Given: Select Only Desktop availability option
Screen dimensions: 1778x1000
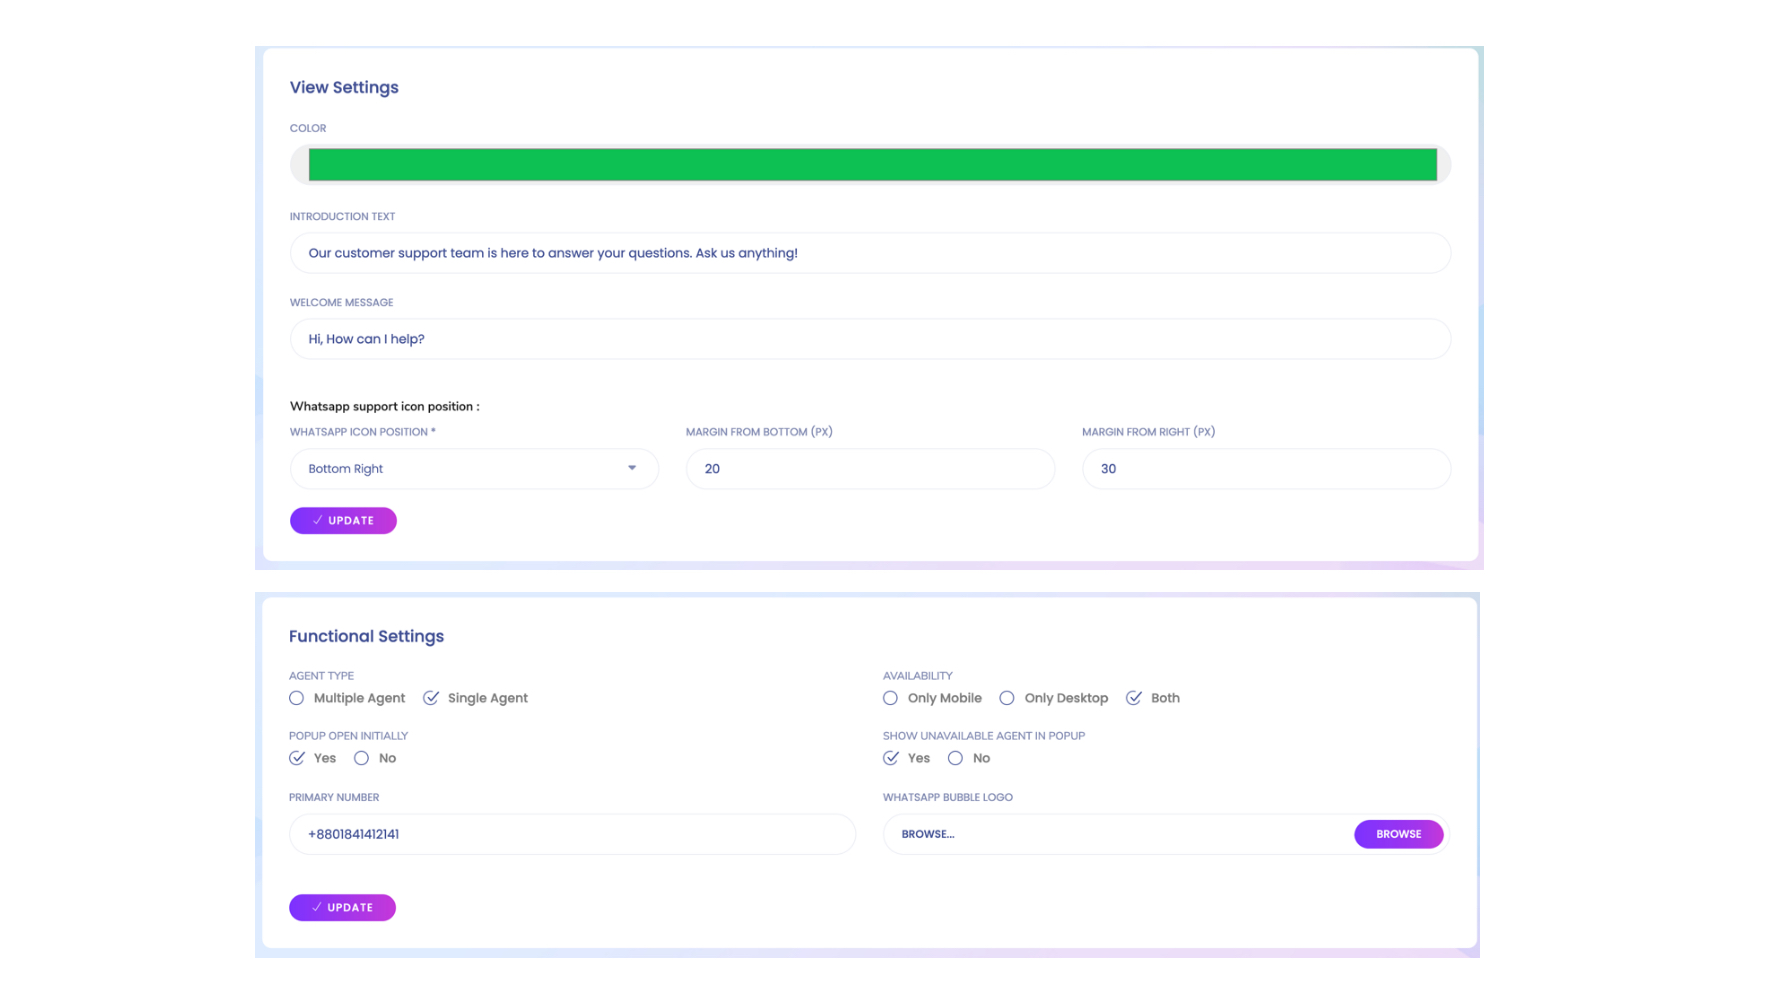Looking at the screenshot, I should [1007, 698].
